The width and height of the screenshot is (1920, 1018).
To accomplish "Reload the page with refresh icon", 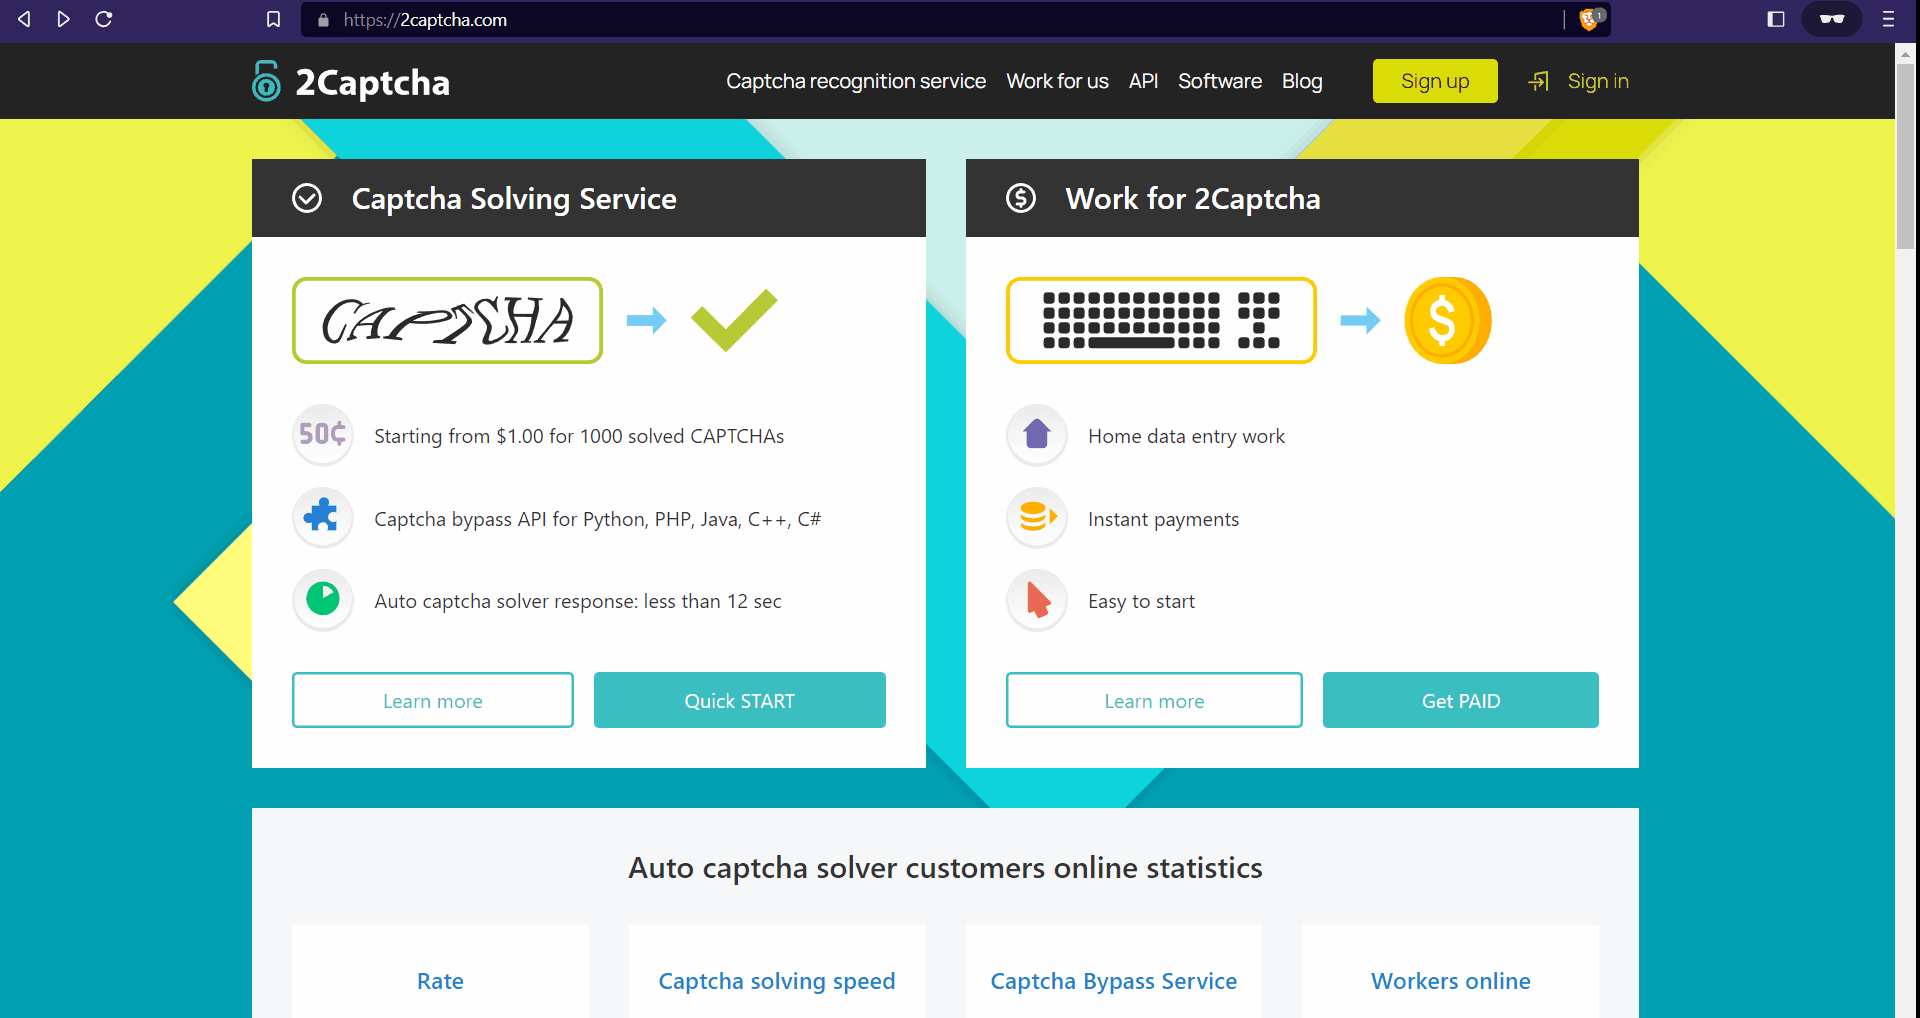I will coord(103,19).
